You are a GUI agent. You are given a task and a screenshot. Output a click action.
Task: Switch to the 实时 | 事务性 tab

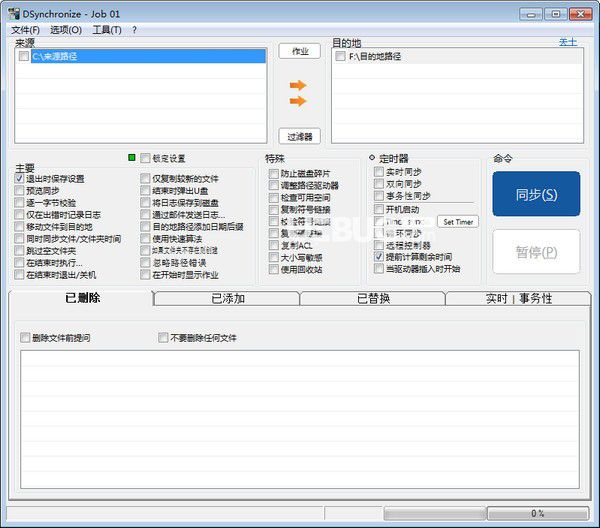click(518, 298)
